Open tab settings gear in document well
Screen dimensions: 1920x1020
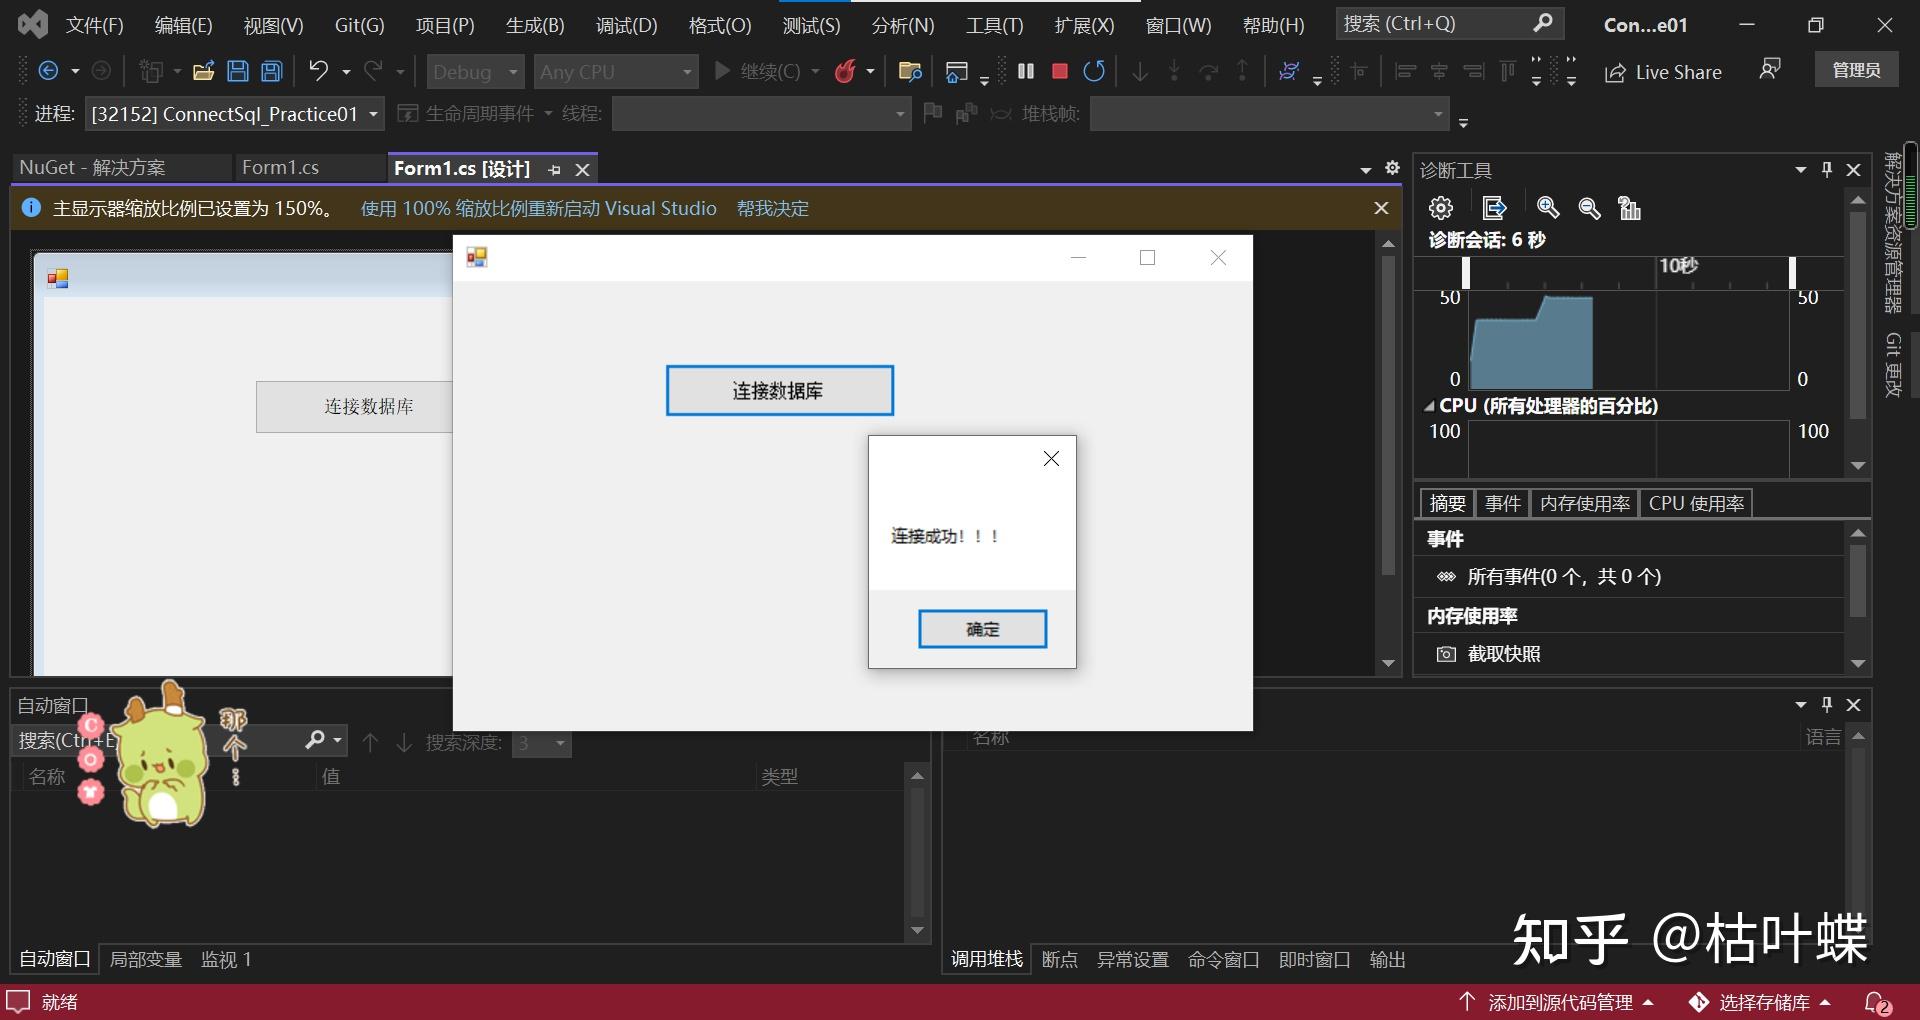(x=1392, y=168)
